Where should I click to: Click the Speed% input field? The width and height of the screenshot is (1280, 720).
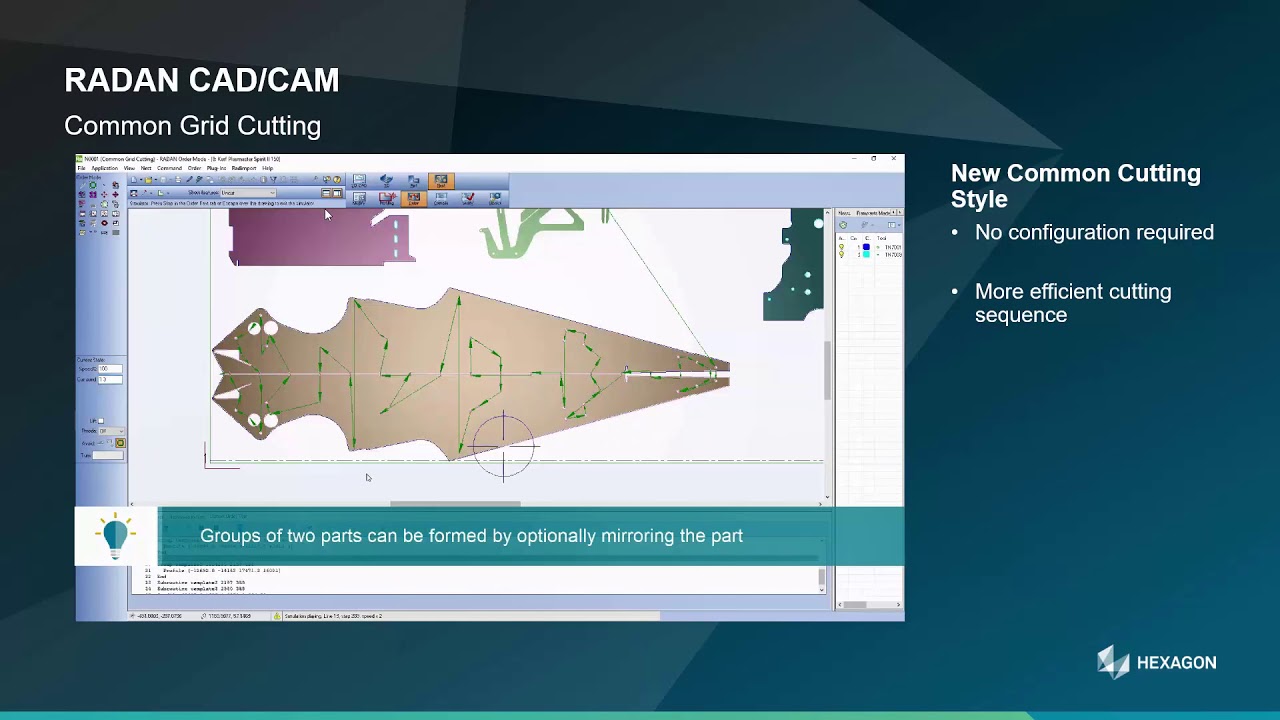pos(110,369)
